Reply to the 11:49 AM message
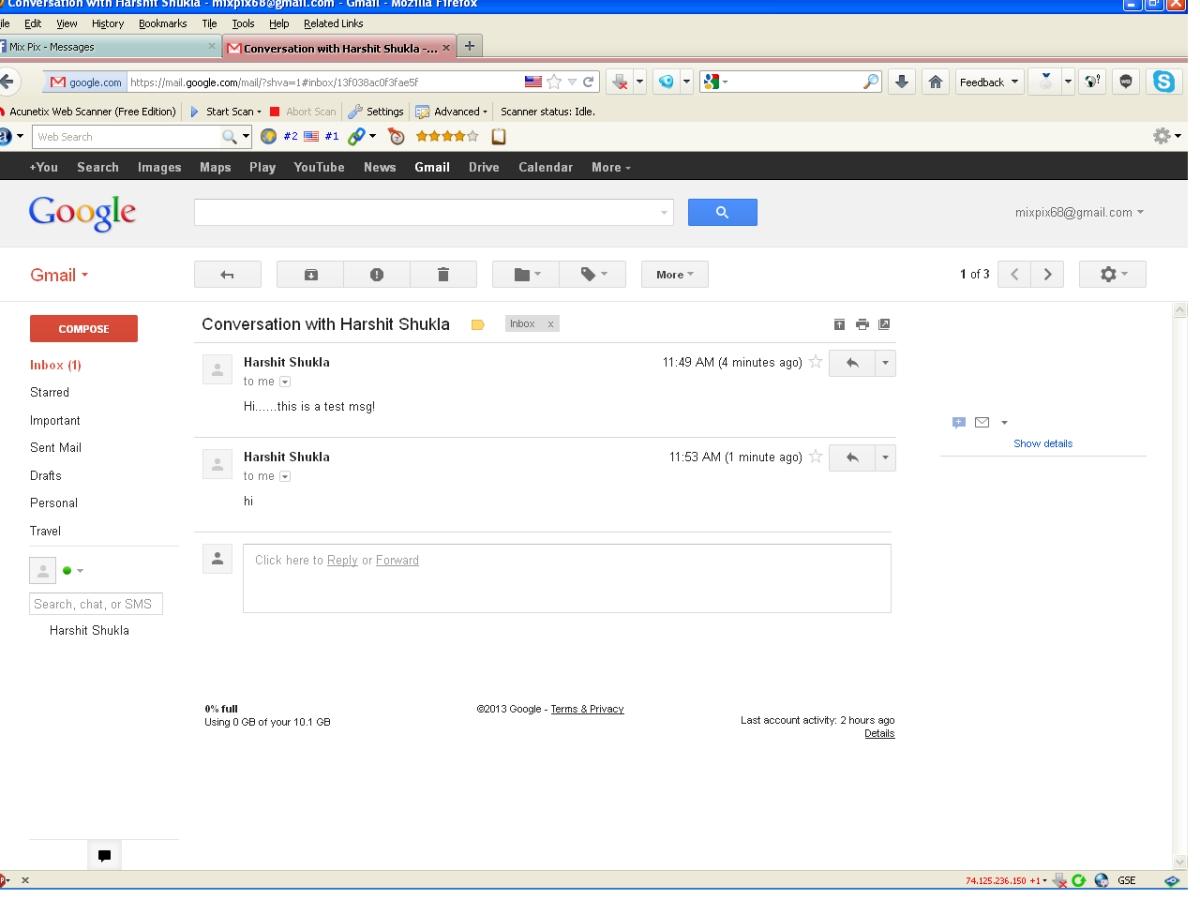 pos(852,363)
